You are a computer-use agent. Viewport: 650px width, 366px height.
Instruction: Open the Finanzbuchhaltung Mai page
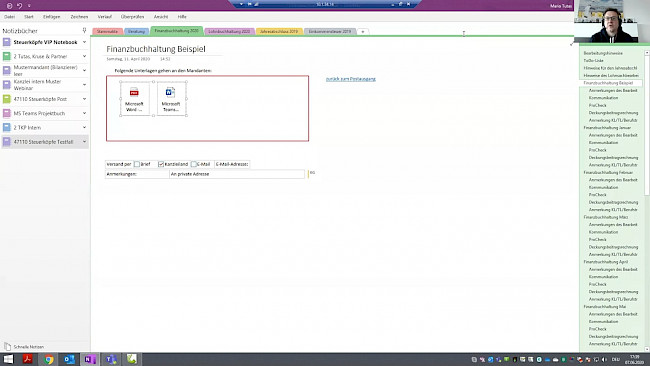click(x=605, y=307)
